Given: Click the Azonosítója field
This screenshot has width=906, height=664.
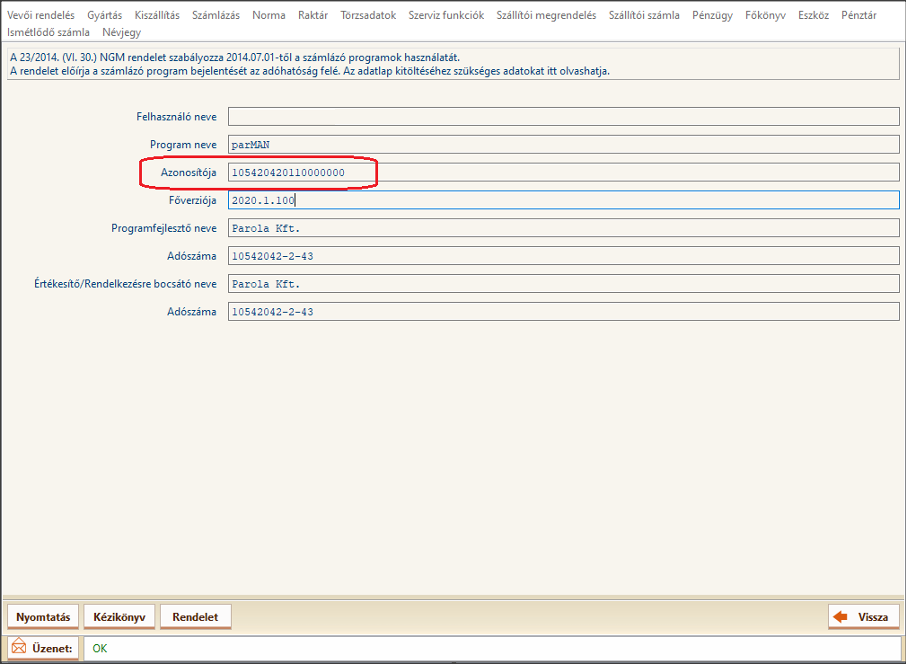Looking at the screenshot, I should coord(563,172).
